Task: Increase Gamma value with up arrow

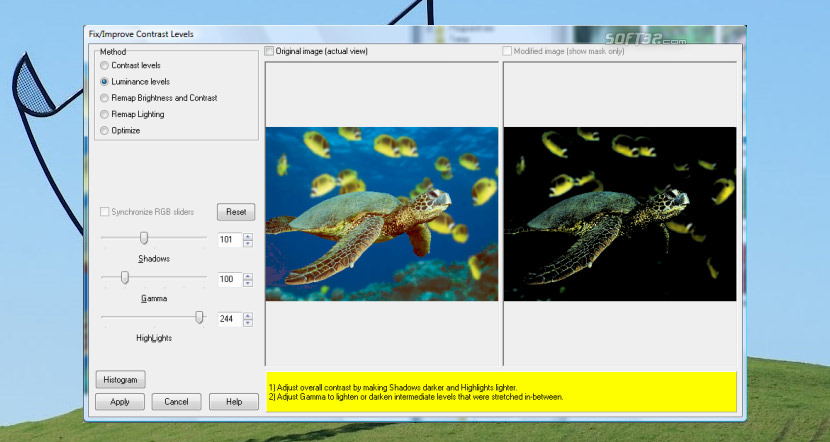Action: [x=248, y=276]
